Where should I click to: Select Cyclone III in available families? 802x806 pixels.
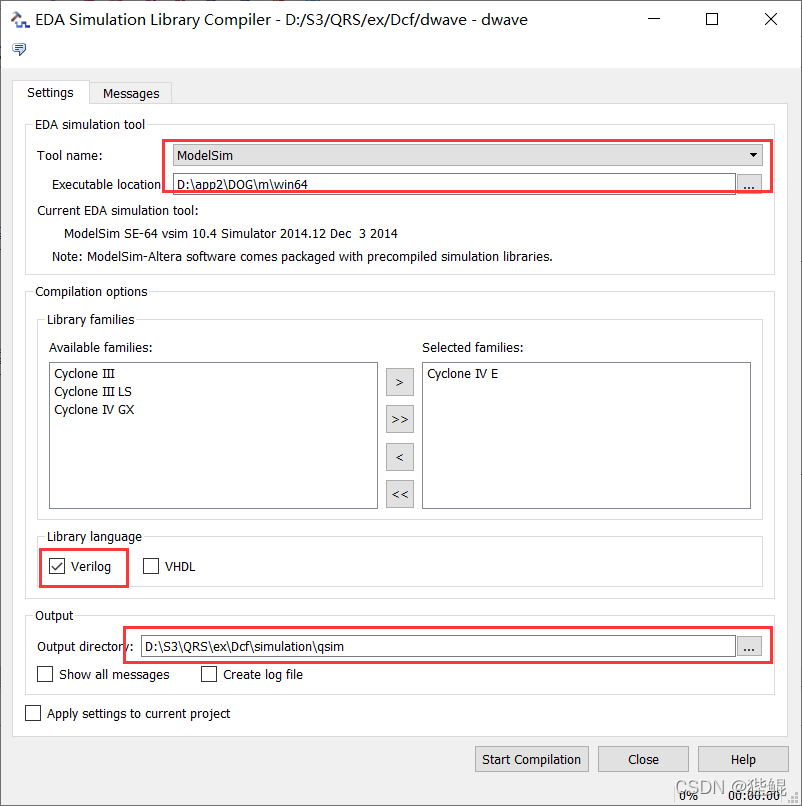coord(84,374)
